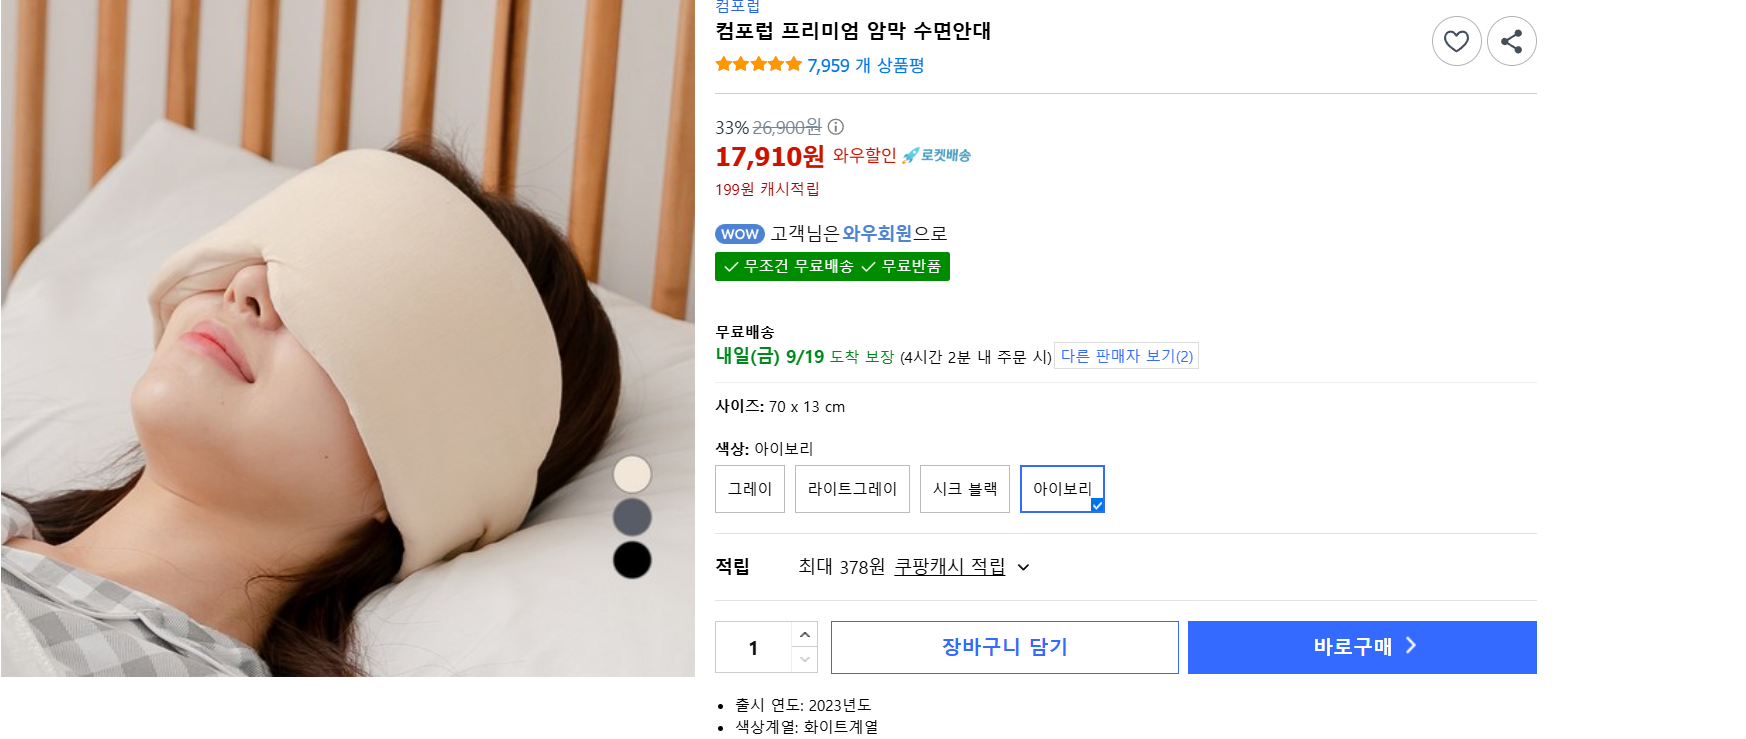Pick the black color swatch on image

pyautogui.click(x=632, y=560)
